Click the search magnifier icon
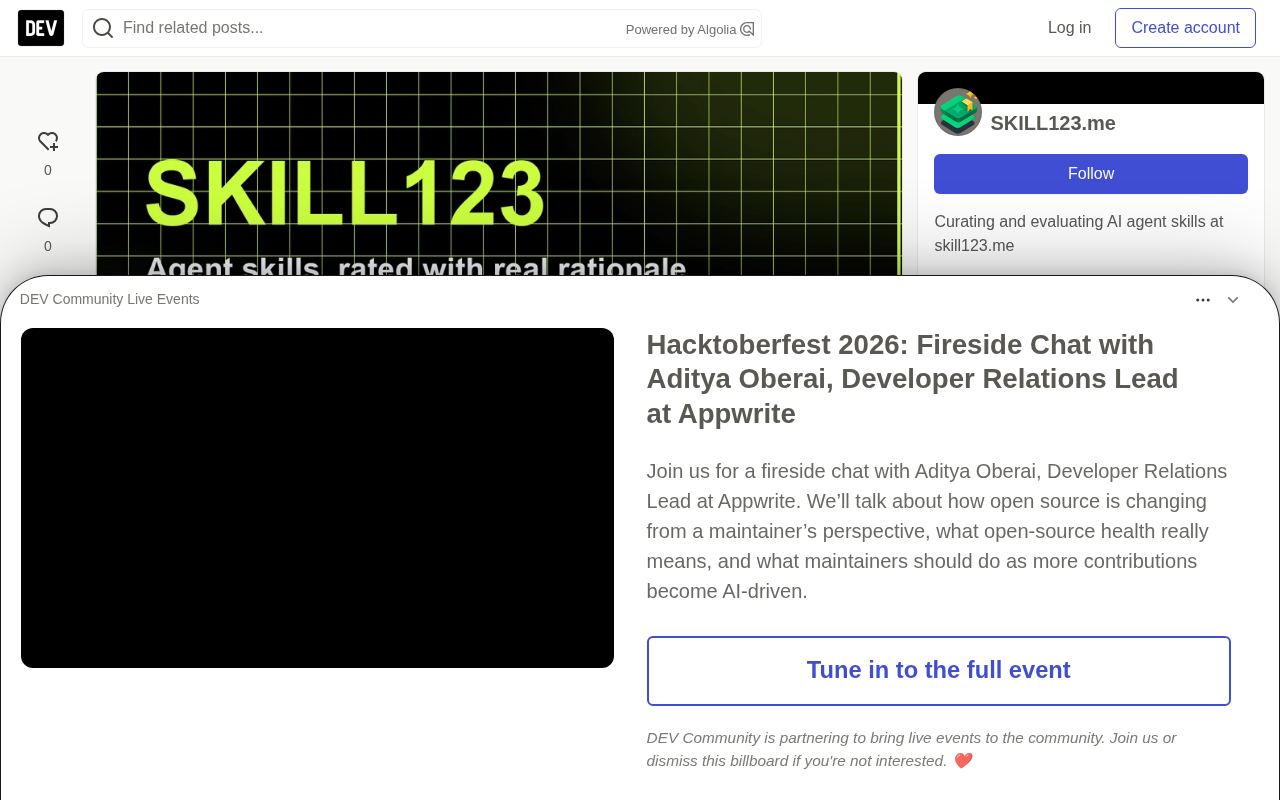Viewport: 1280px width, 800px height. [x=103, y=28]
